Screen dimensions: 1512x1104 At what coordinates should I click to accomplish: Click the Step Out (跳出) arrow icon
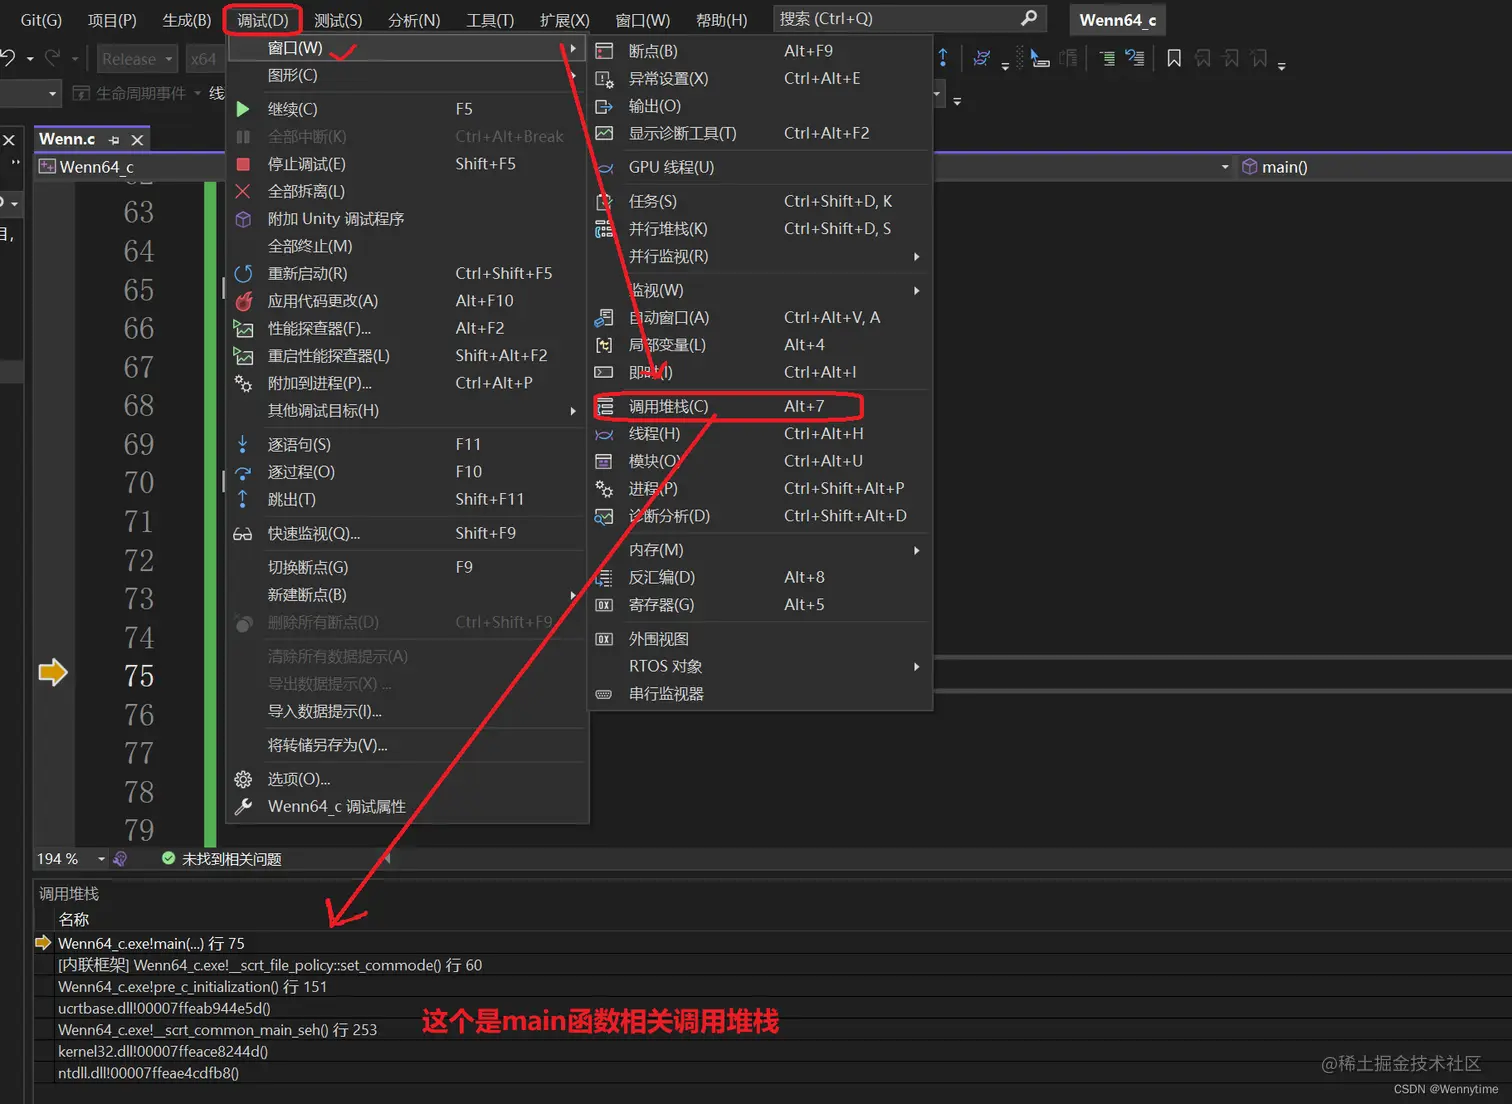click(x=243, y=499)
